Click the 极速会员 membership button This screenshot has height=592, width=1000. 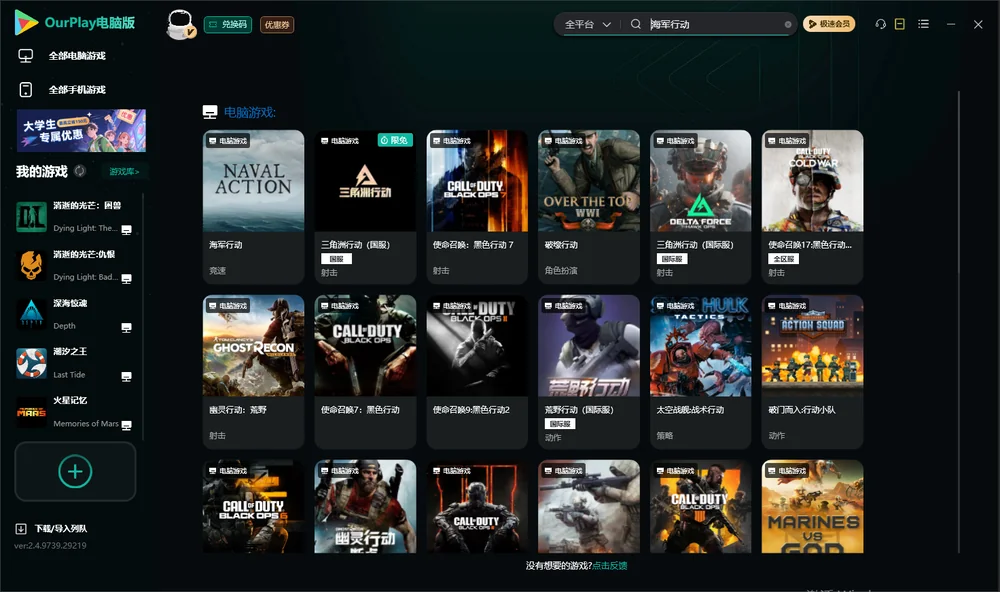tap(828, 24)
